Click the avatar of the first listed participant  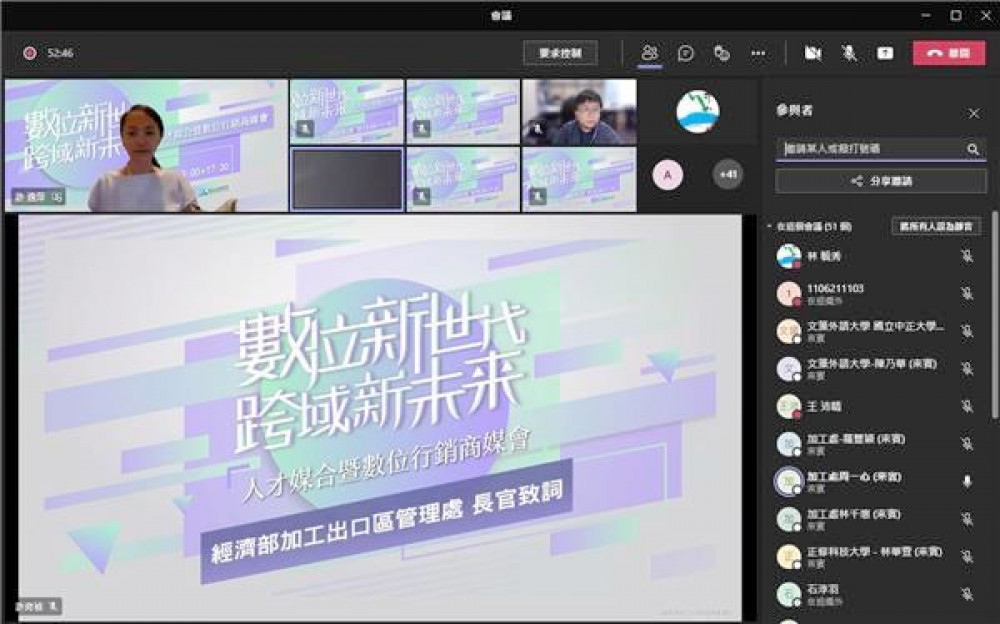[x=789, y=256]
